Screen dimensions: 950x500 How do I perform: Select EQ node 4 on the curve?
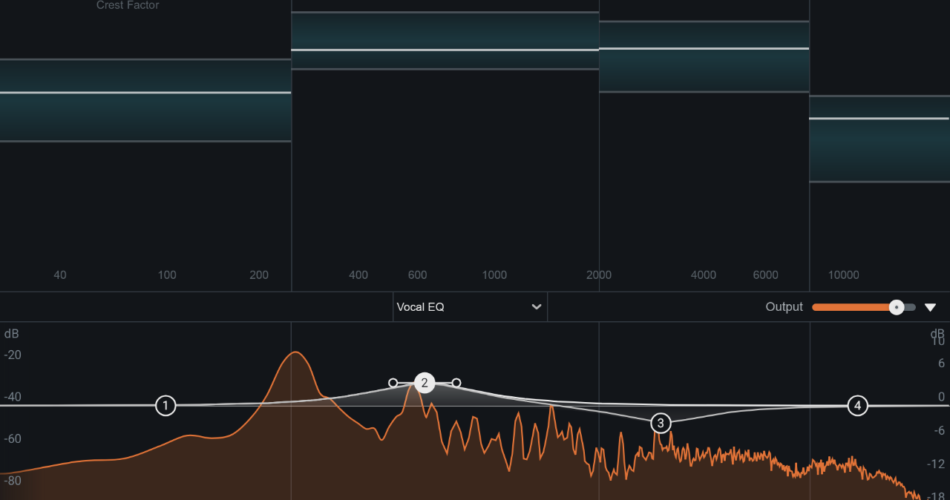(857, 405)
